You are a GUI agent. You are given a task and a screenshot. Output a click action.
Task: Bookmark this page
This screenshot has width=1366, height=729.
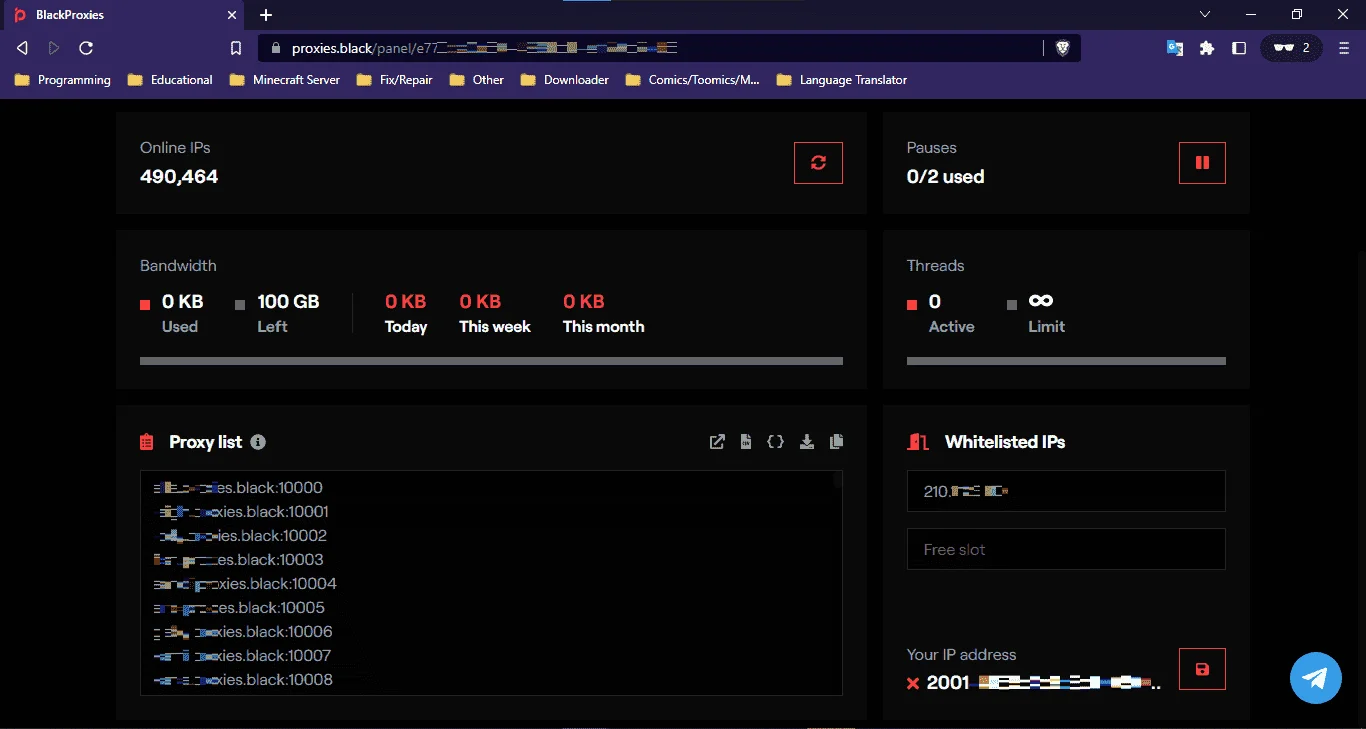point(236,48)
